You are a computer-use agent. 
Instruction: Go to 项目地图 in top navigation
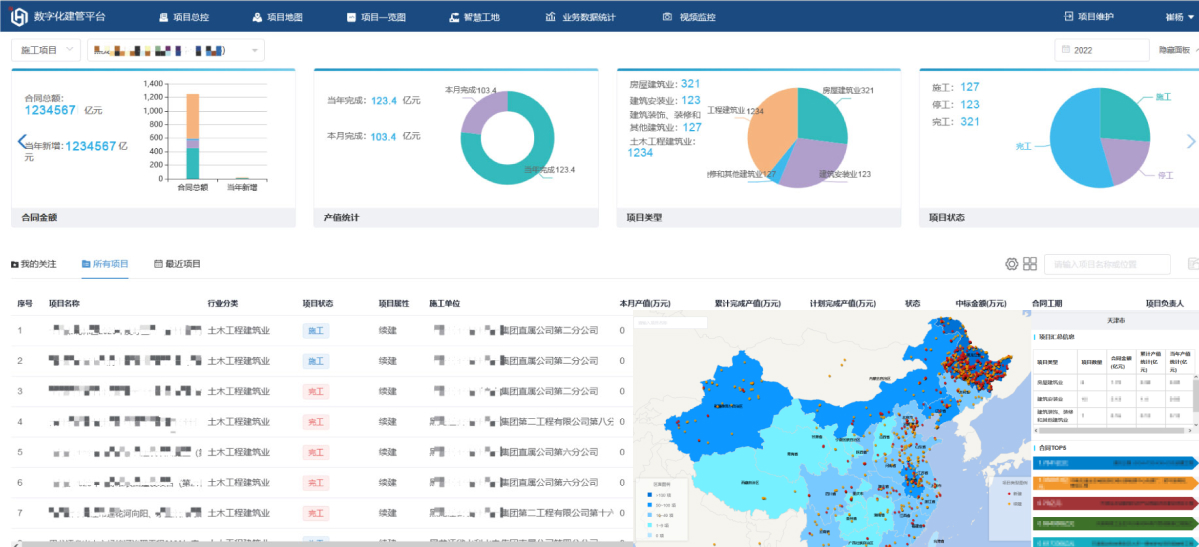(x=277, y=17)
